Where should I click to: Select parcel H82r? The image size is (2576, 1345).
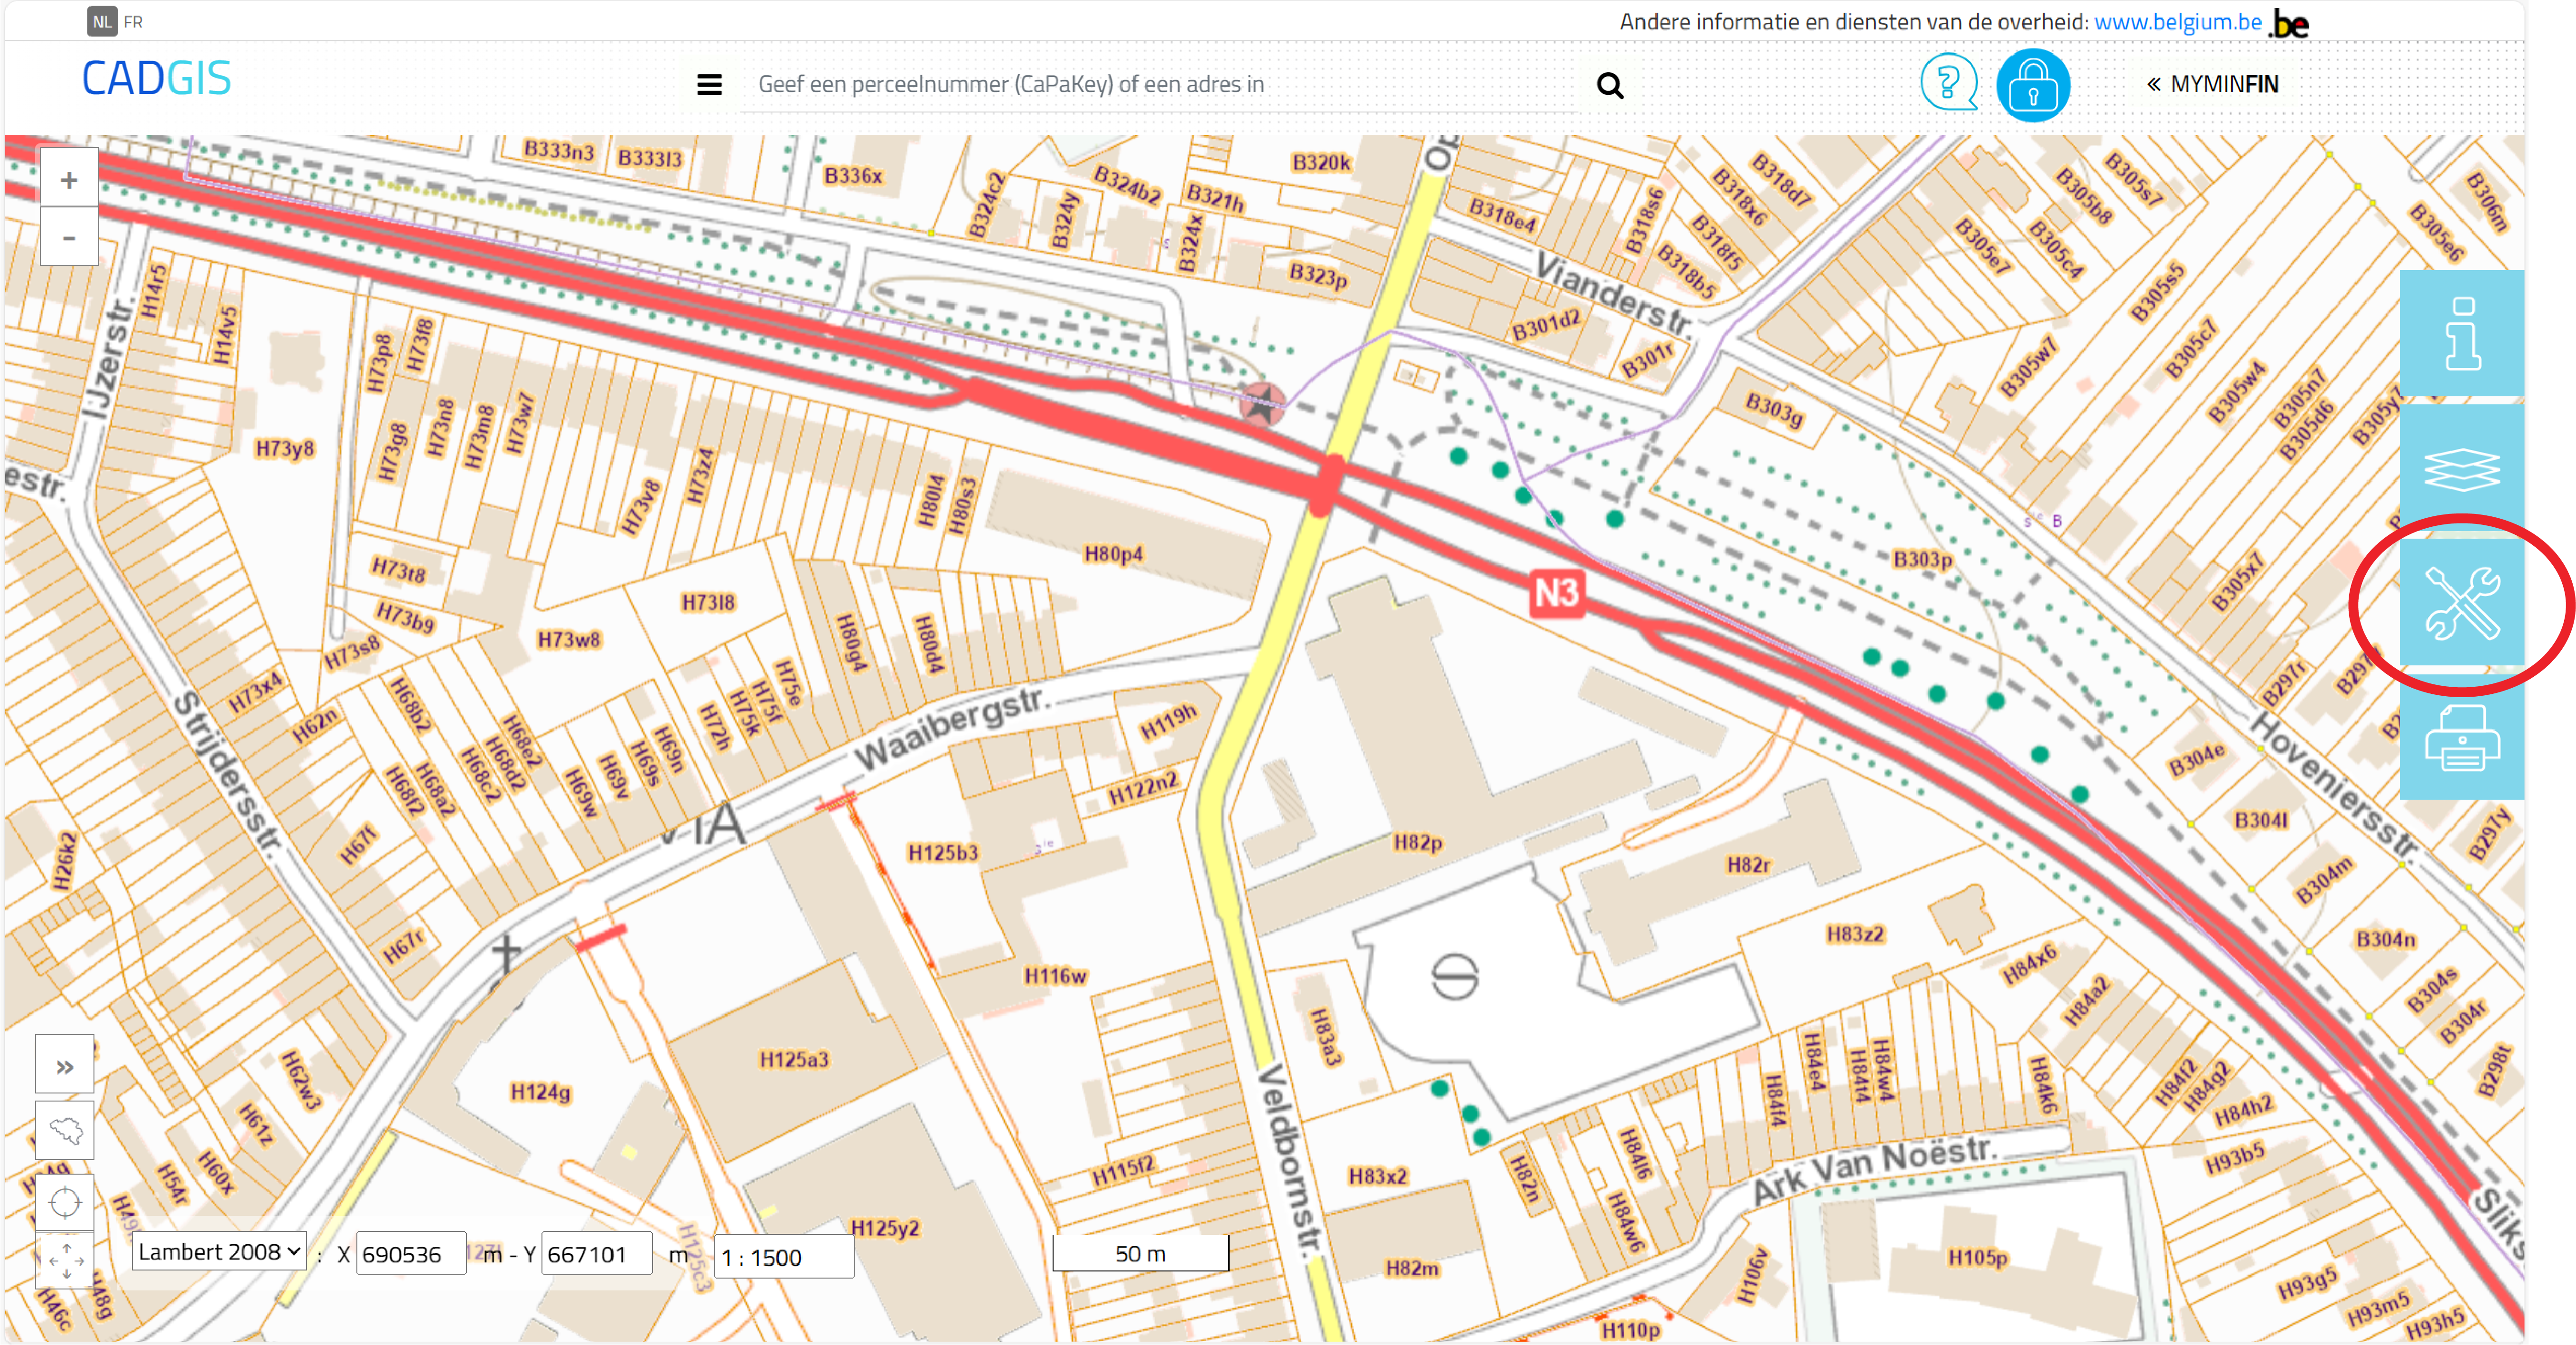tap(1748, 864)
